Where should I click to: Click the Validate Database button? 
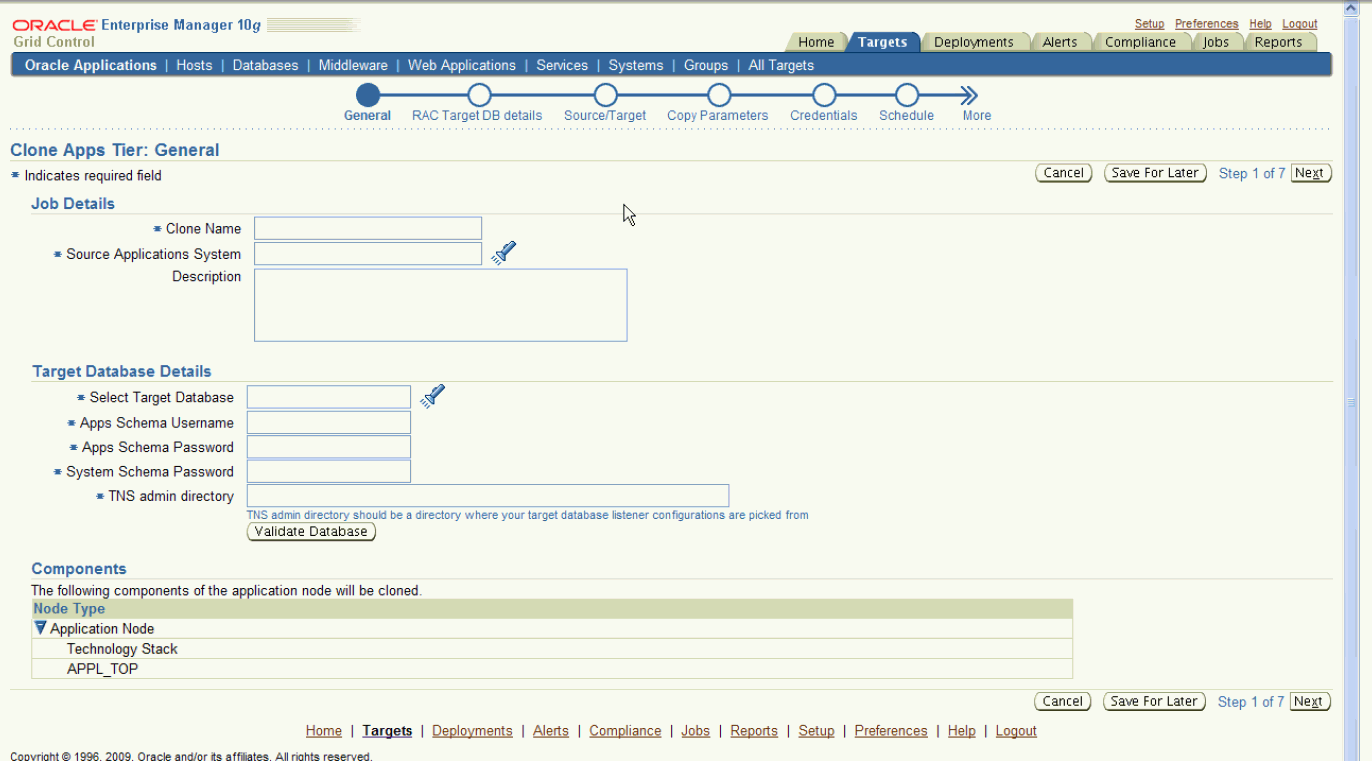coord(311,531)
